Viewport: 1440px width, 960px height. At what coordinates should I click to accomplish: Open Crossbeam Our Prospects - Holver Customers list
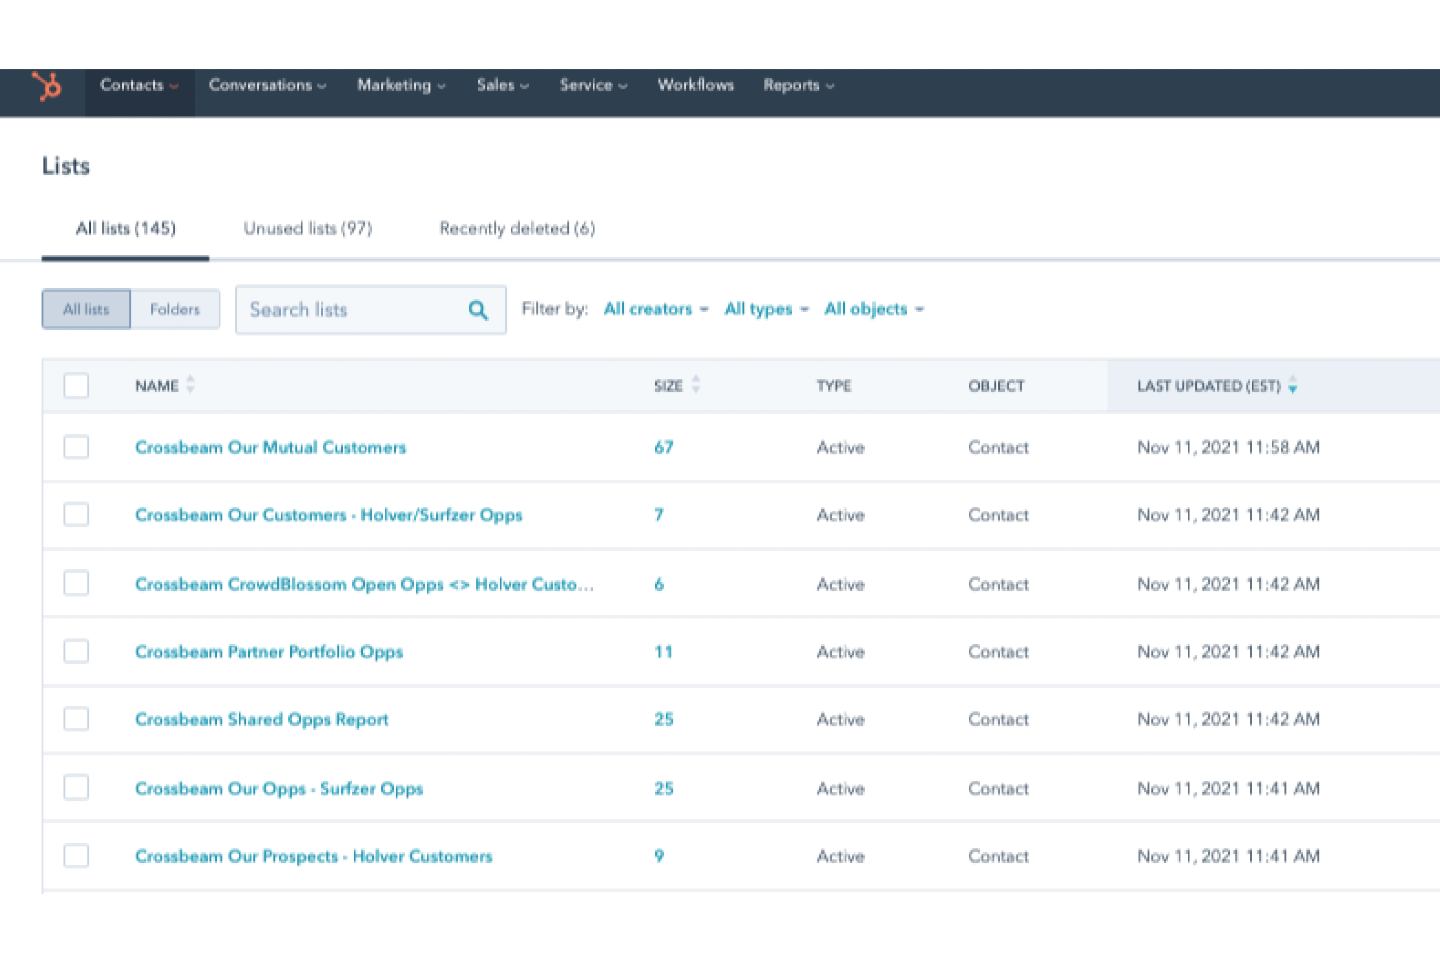click(x=313, y=856)
